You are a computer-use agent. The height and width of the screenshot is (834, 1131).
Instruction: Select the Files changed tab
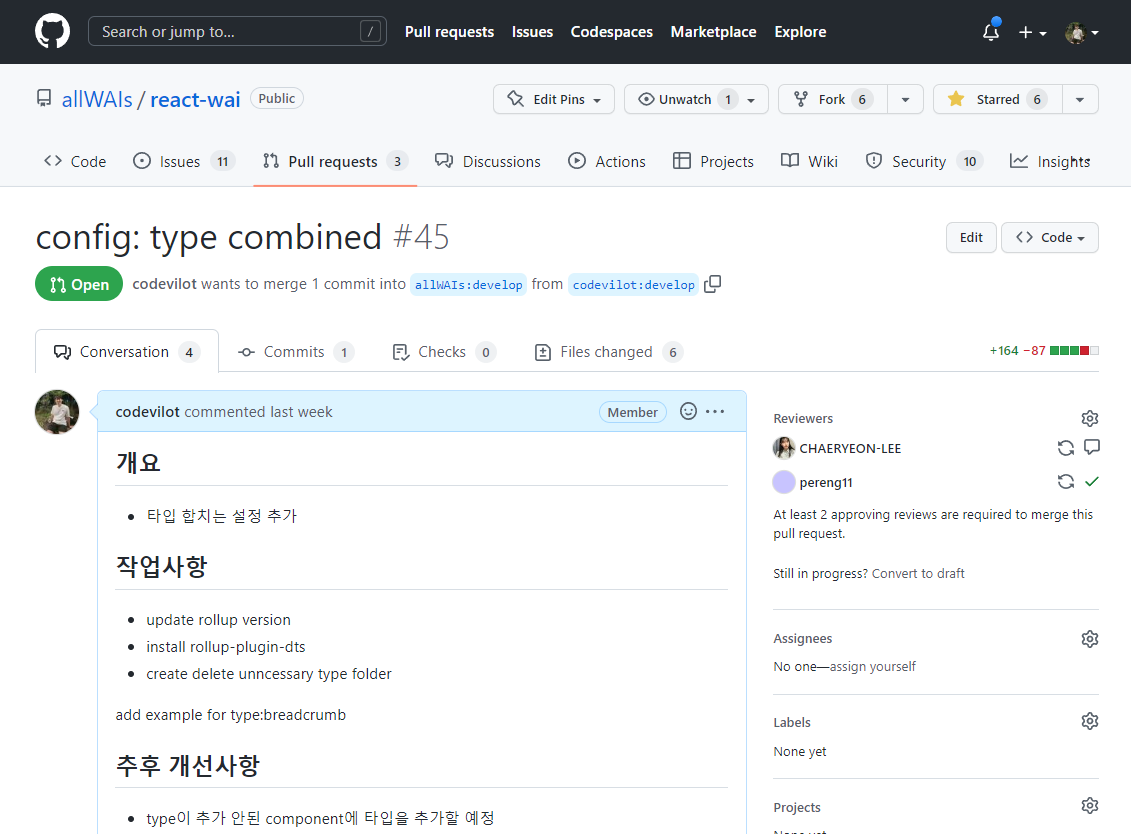coord(608,351)
